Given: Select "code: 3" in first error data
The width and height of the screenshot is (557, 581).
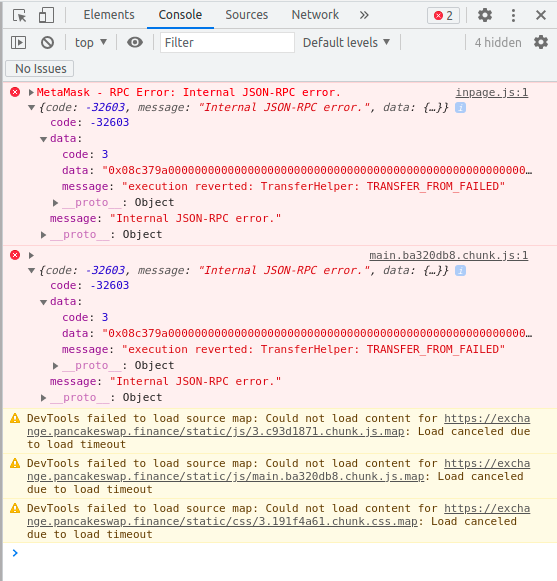Looking at the screenshot, I should pos(85,154).
